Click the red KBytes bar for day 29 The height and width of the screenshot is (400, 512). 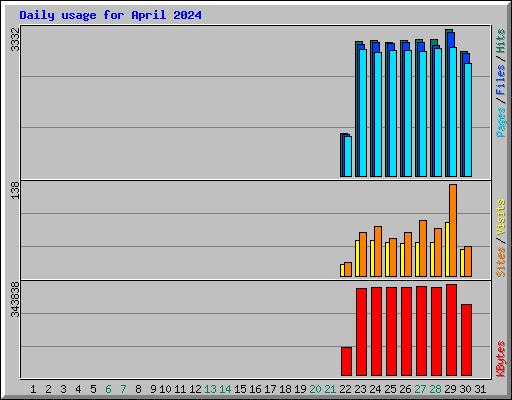pos(451,330)
